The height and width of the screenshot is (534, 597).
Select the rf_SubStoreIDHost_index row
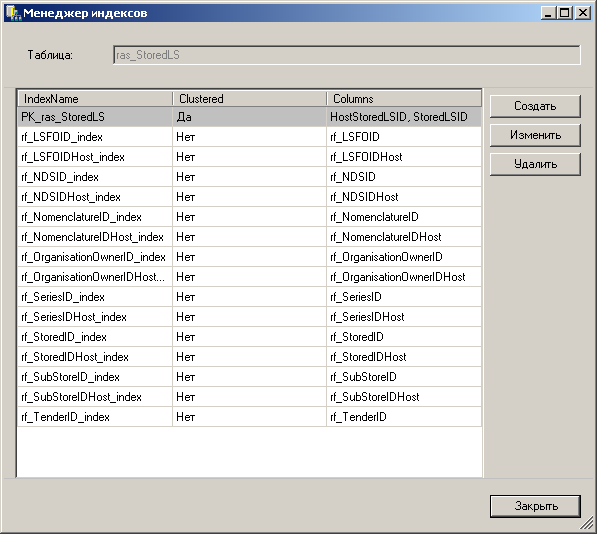(249, 397)
